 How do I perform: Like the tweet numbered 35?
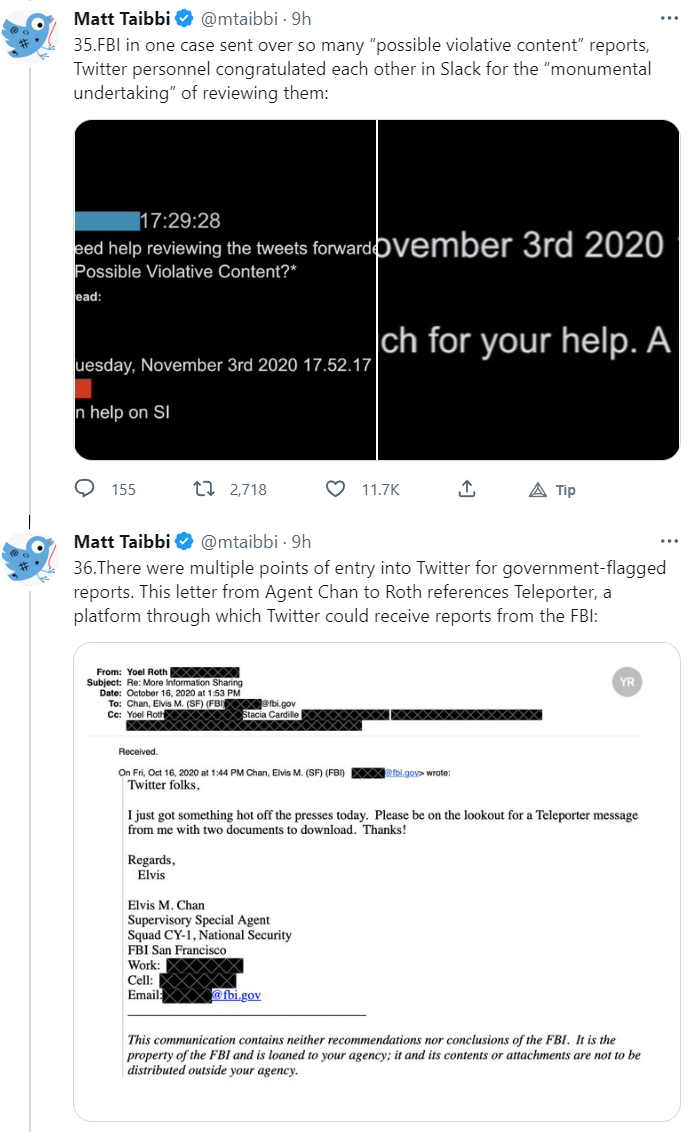tap(337, 489)
